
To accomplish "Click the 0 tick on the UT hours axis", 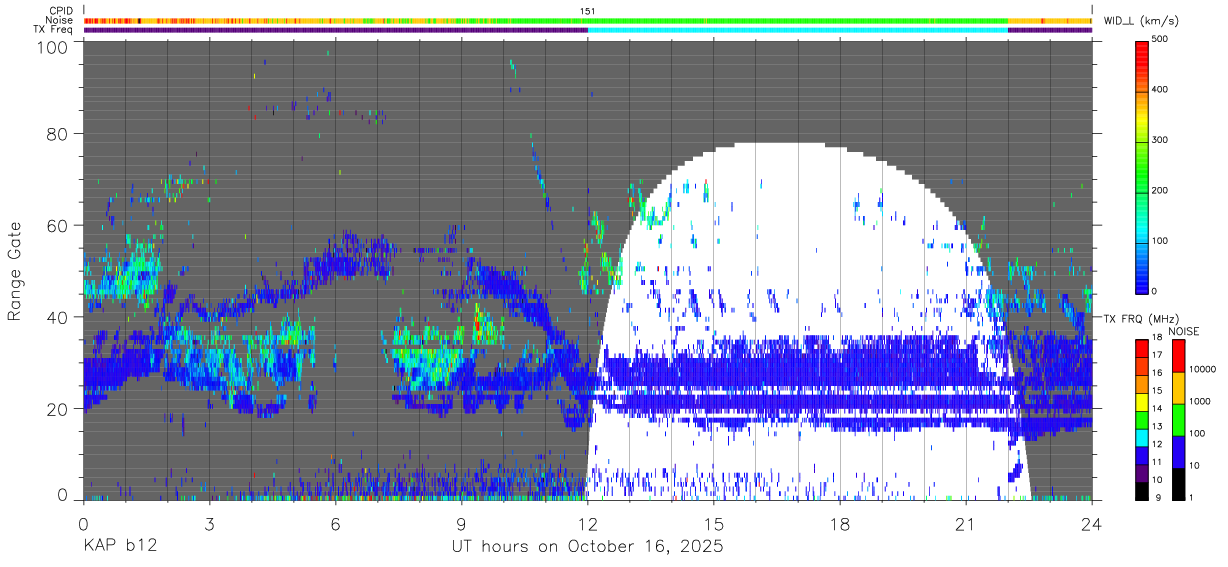I will (83, 523).
